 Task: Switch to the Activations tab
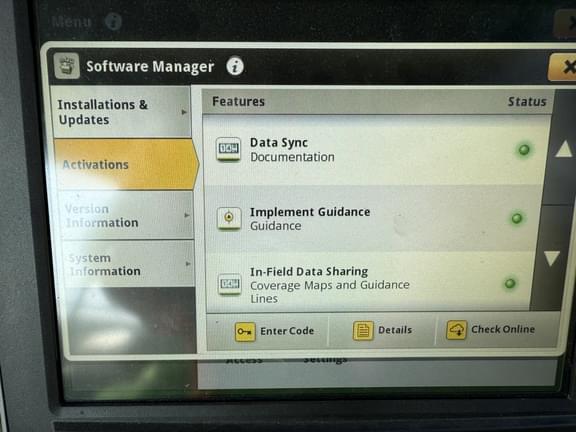126,164
